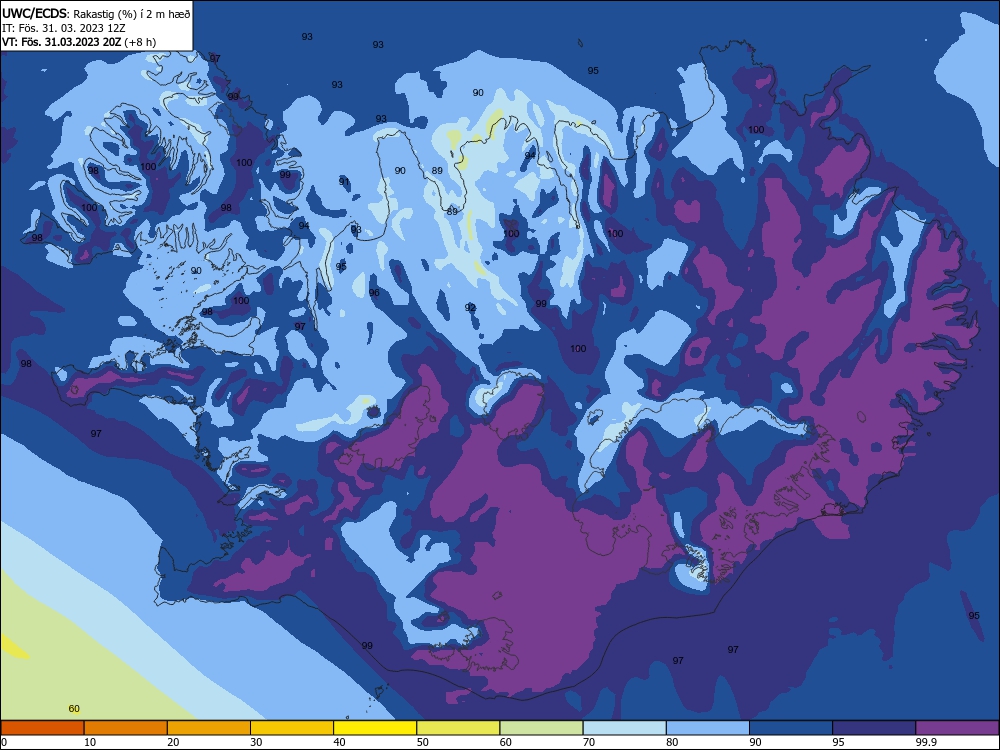Click the title text "UWC/ECDS: Rakastig (%) í 2 m hæð"
This screenshot has height=750, width=1000.
[x=96, y=13]
